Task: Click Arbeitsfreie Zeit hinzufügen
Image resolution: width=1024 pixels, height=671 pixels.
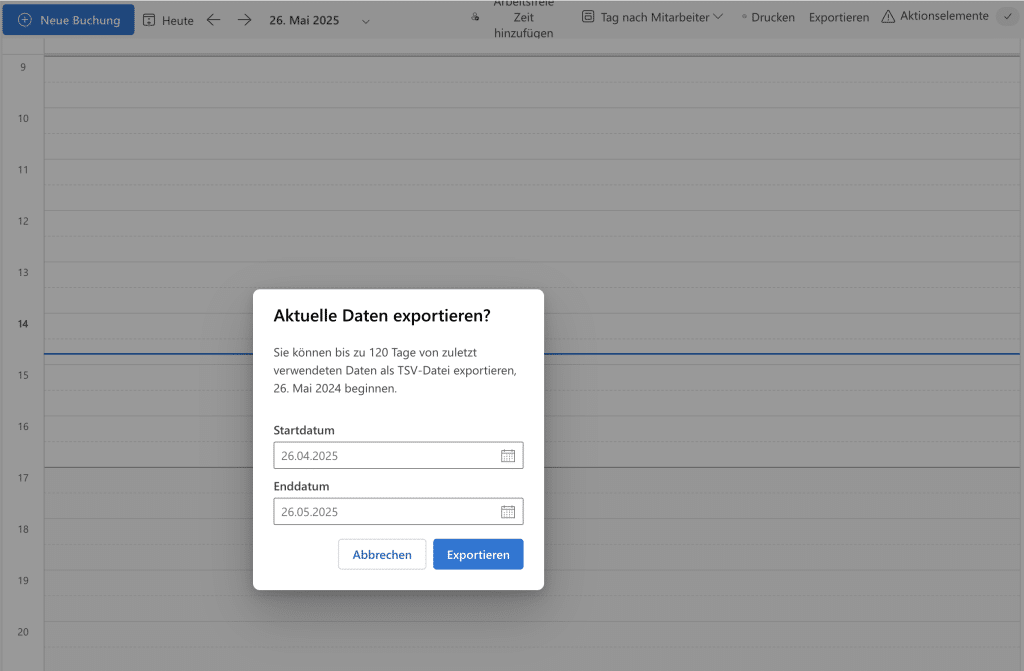Action: 522,18
